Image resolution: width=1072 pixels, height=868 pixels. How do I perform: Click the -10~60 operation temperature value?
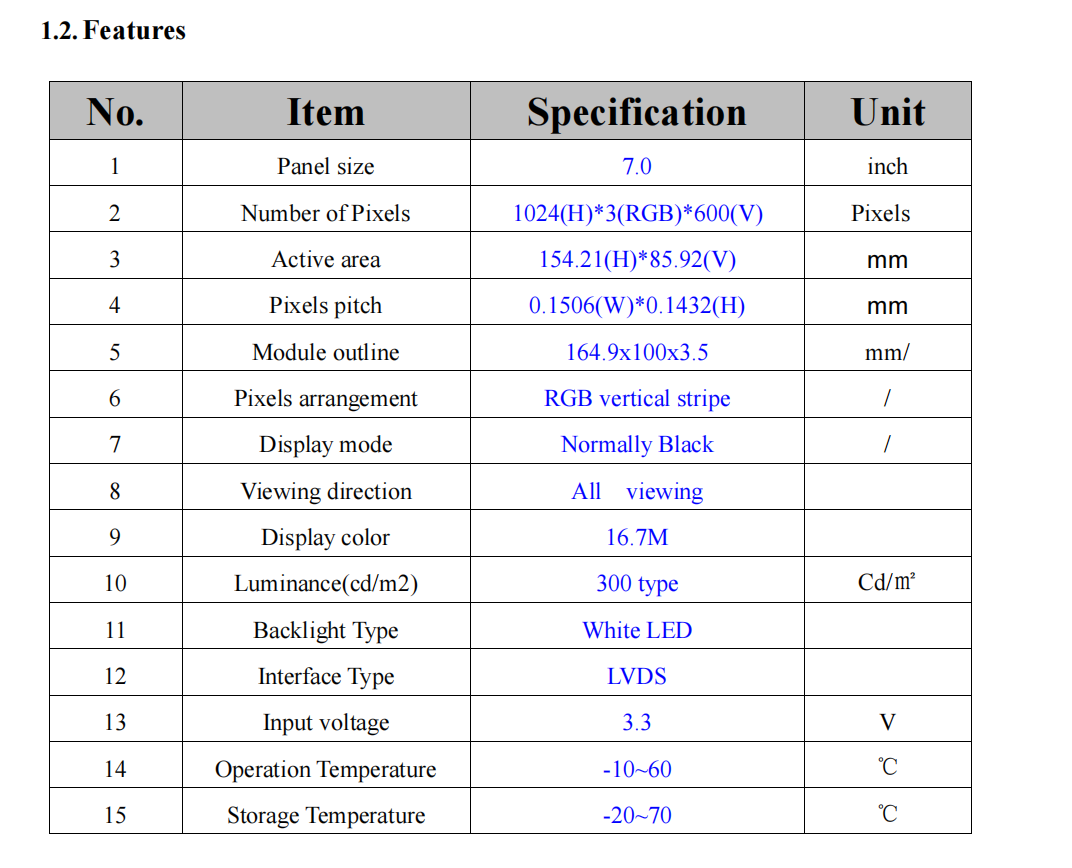pyautogui.click(x=637, y=769)
